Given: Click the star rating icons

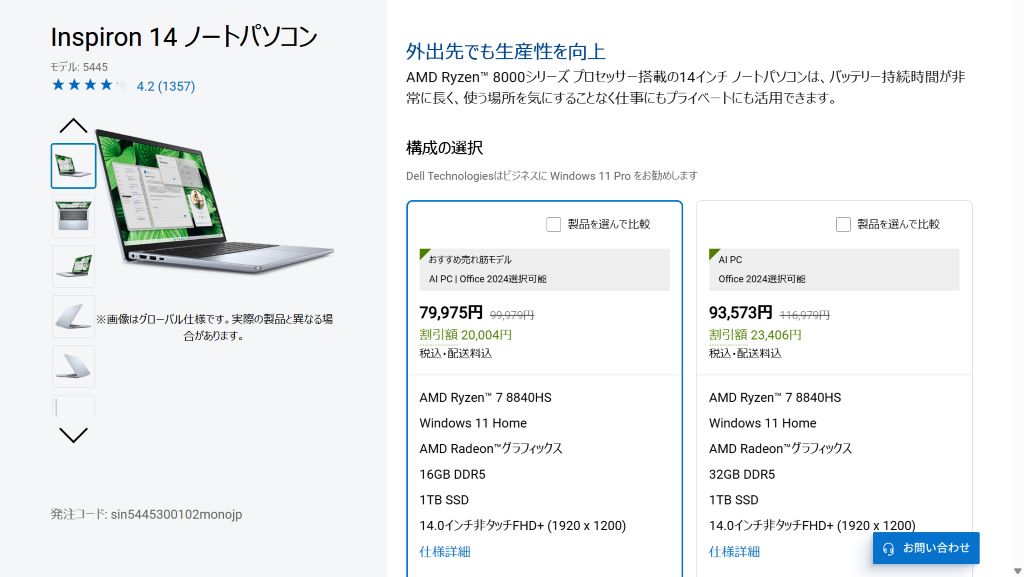Looking at the screenshot, I should point(89,85).
